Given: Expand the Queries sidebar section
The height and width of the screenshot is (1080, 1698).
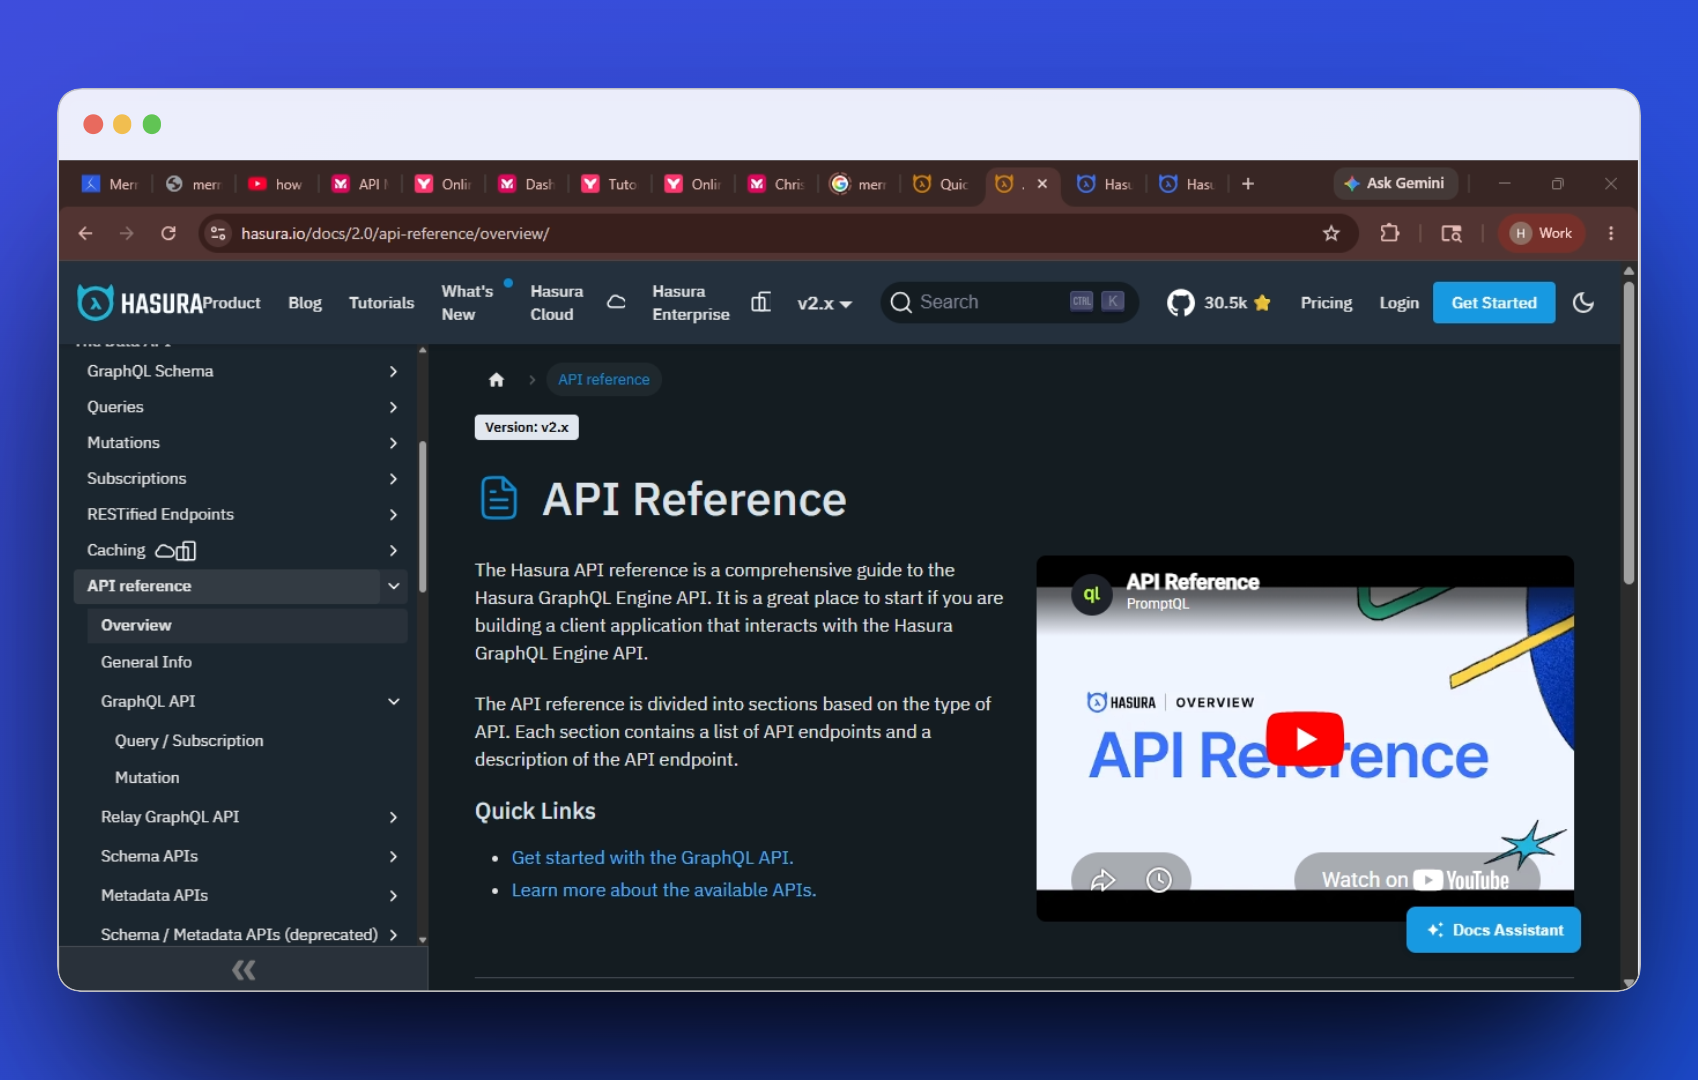Looking at the screenshot, I should [x=393, y=407].
